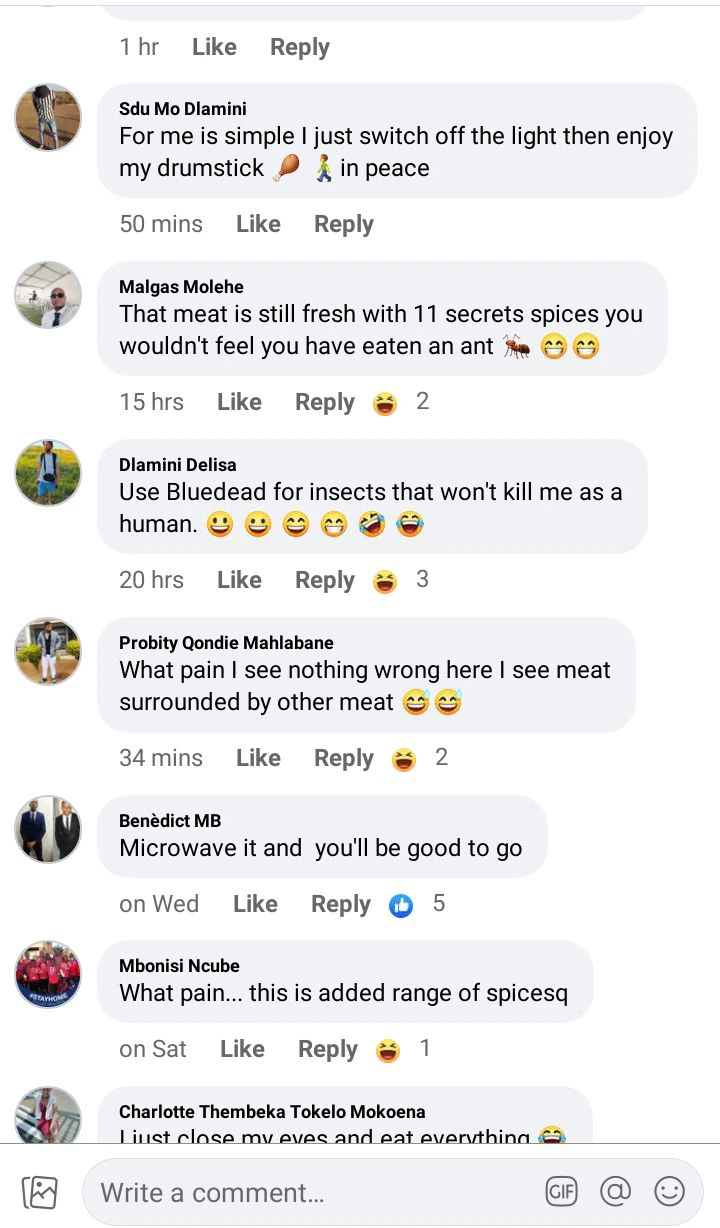This screenshot has width=720, height=1228.
Task: Open Charlotte Thembeka Tokelo Mokoena's profile name
Action: 272,1111
